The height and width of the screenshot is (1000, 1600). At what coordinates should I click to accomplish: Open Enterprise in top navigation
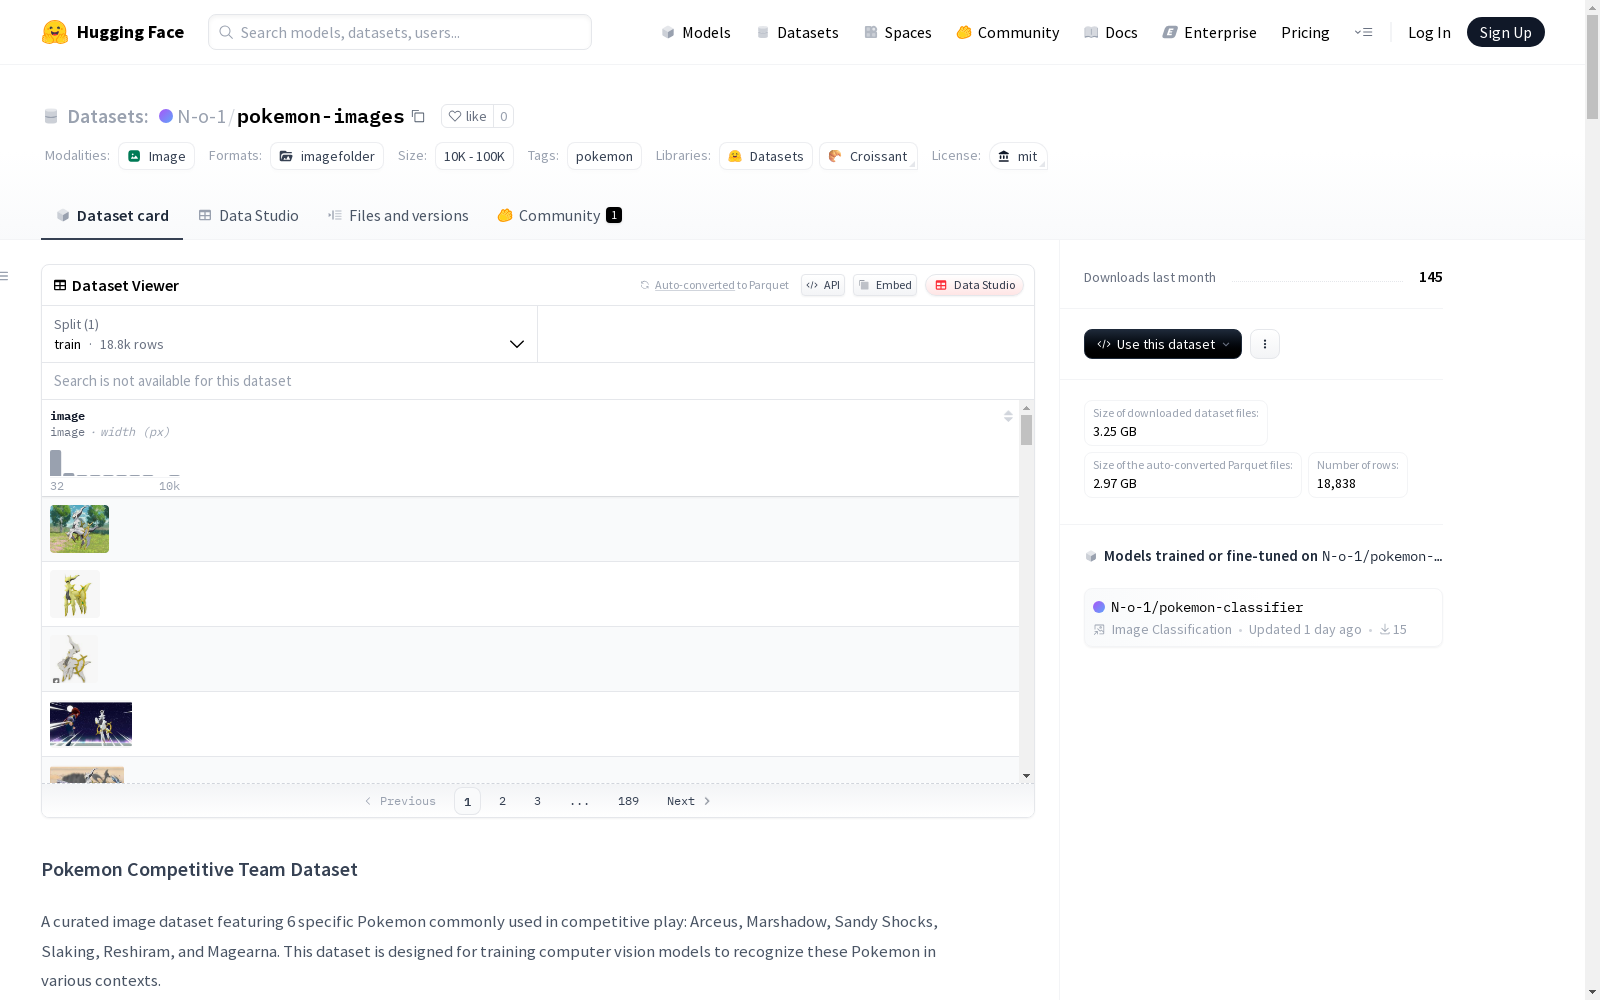tap(1210, 32)
